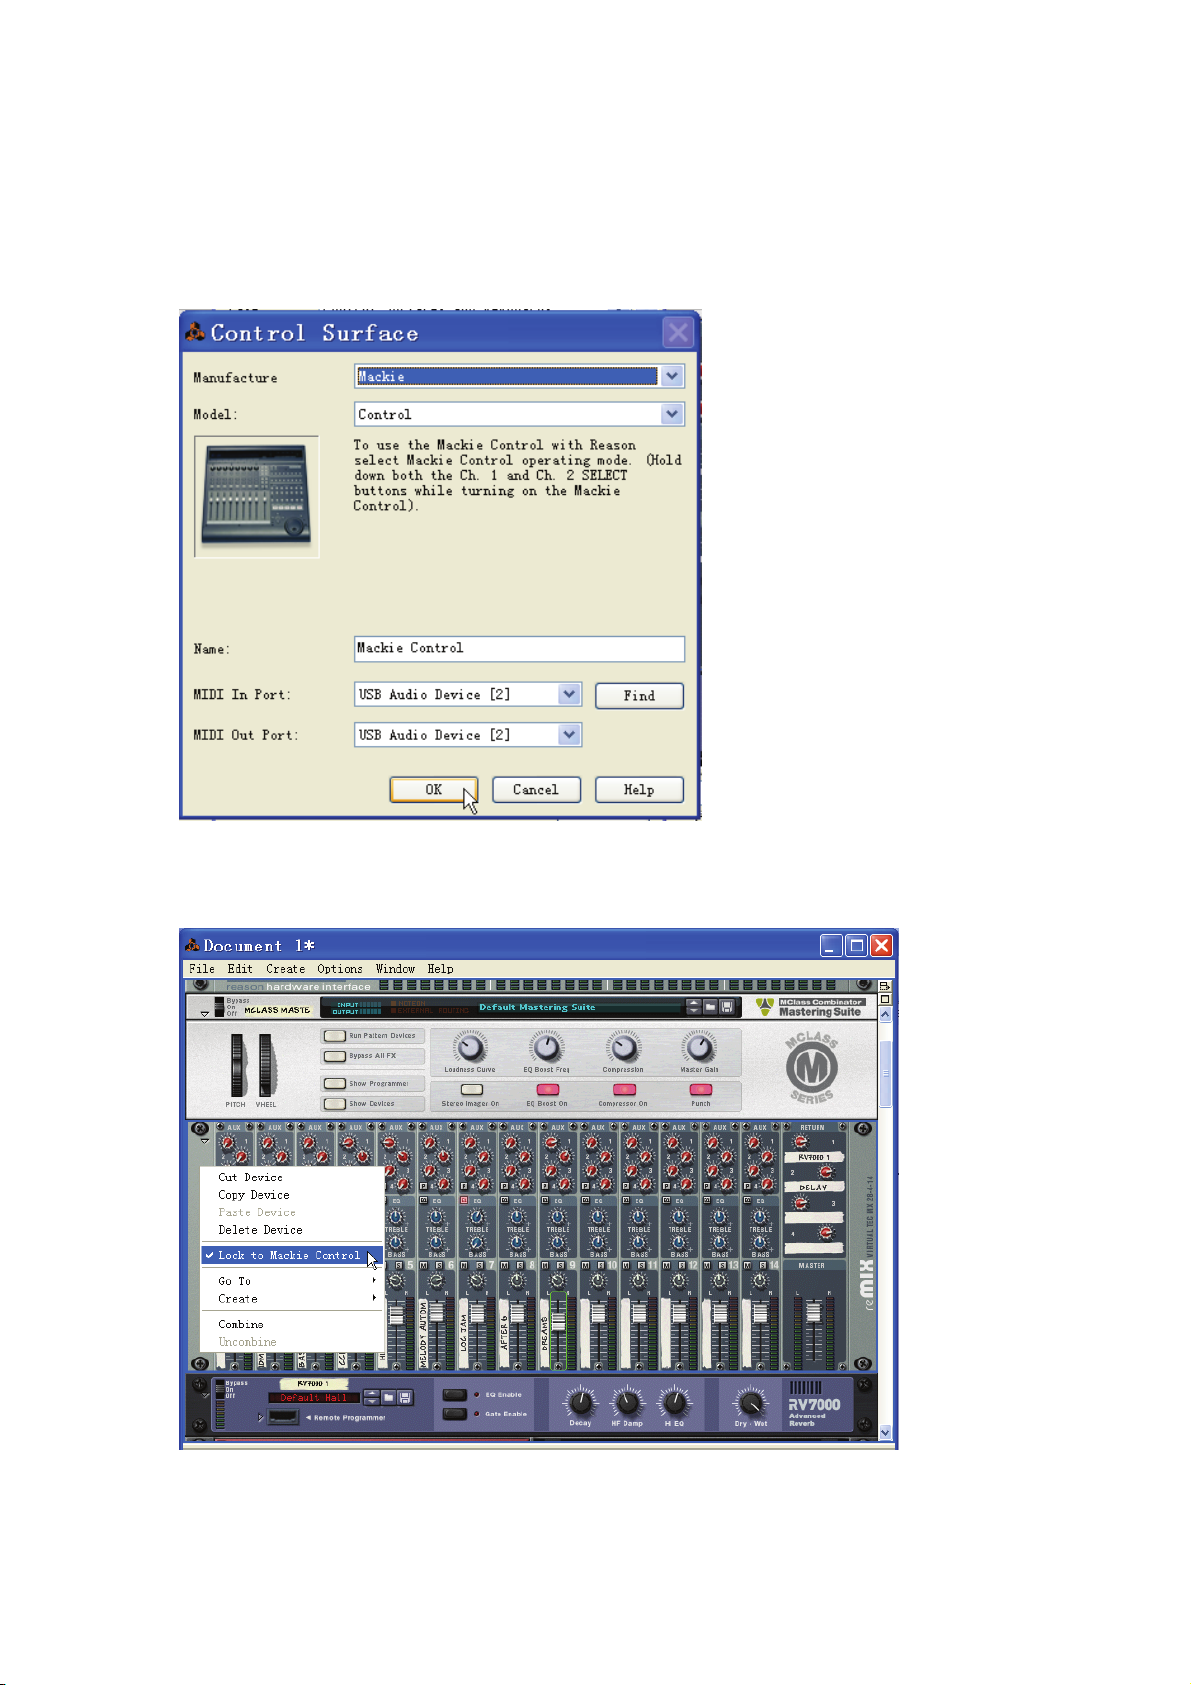Click the Find button for MIDI port

click(639, 695)
